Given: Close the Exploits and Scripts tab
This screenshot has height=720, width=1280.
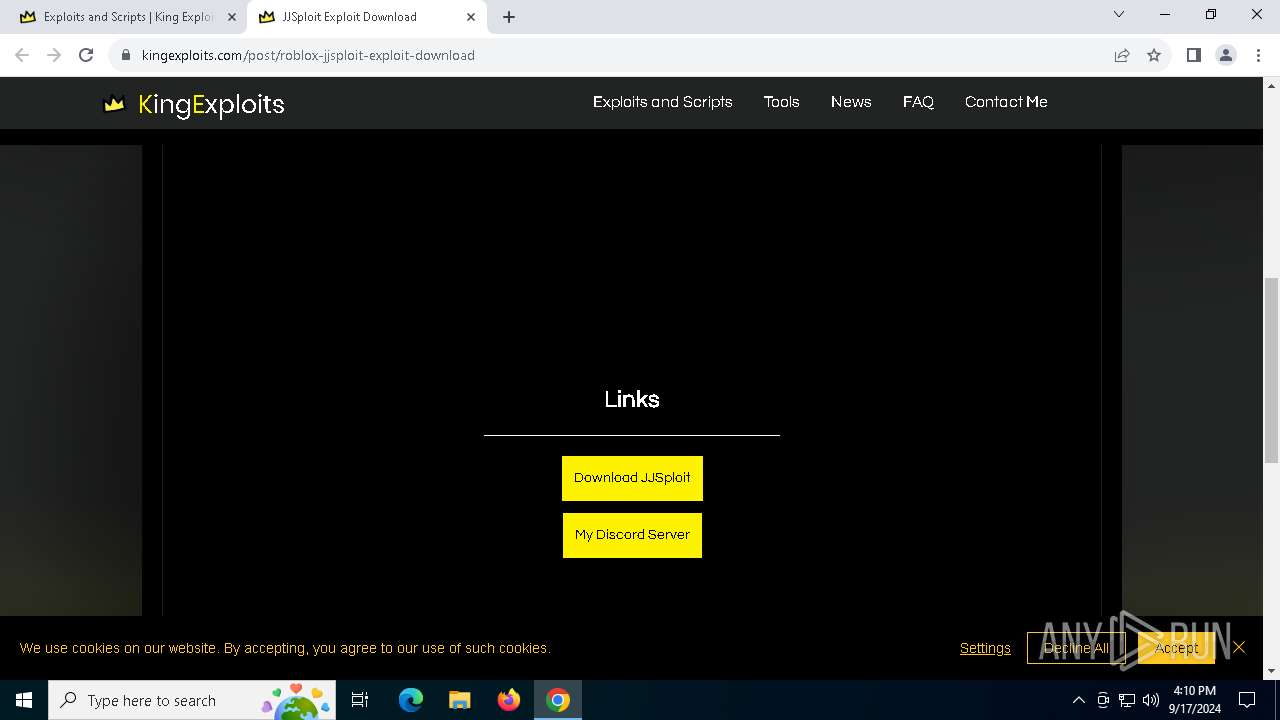Looking at the screenshot, I should [x=232, y=17].
